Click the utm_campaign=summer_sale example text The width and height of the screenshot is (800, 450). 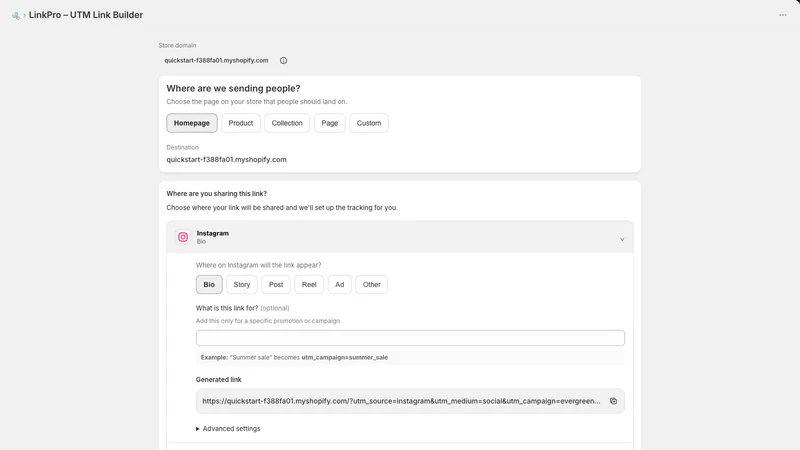344,358
